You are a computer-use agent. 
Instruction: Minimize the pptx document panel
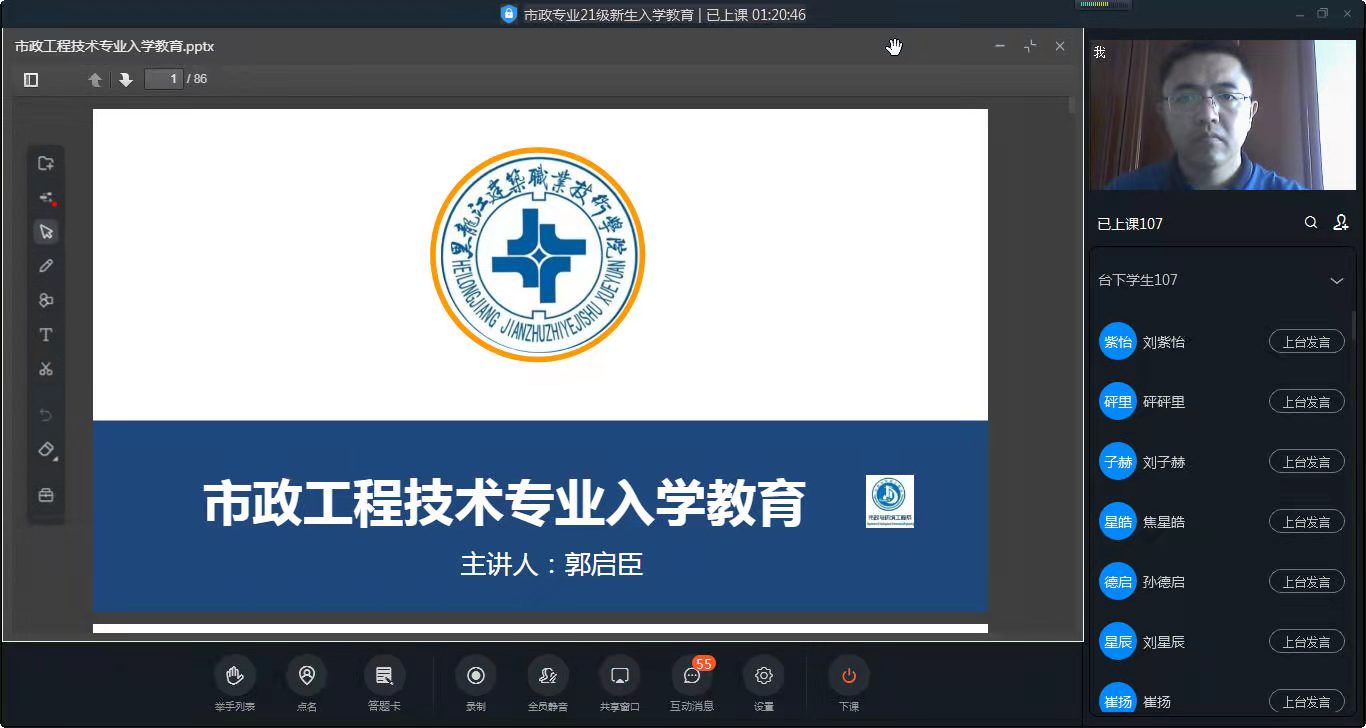coord(1000,46)
